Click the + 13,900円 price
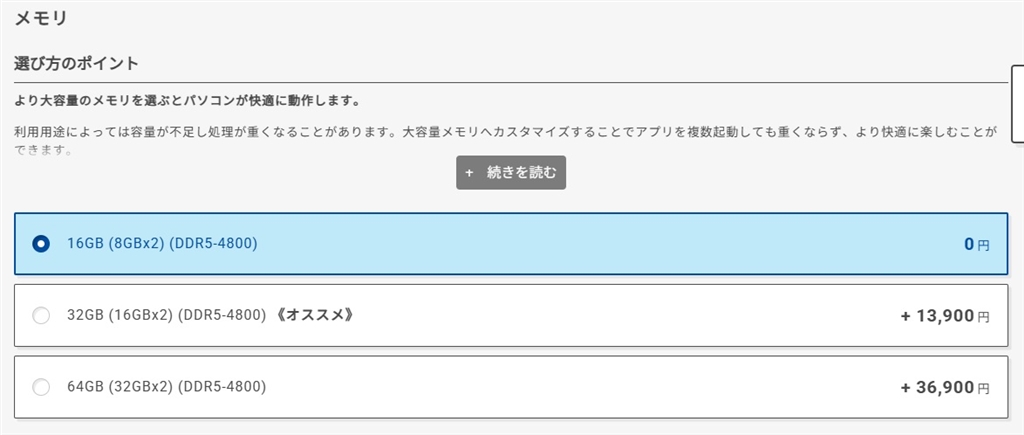The width and height of the screenshot is (1024, 435). 944,316
